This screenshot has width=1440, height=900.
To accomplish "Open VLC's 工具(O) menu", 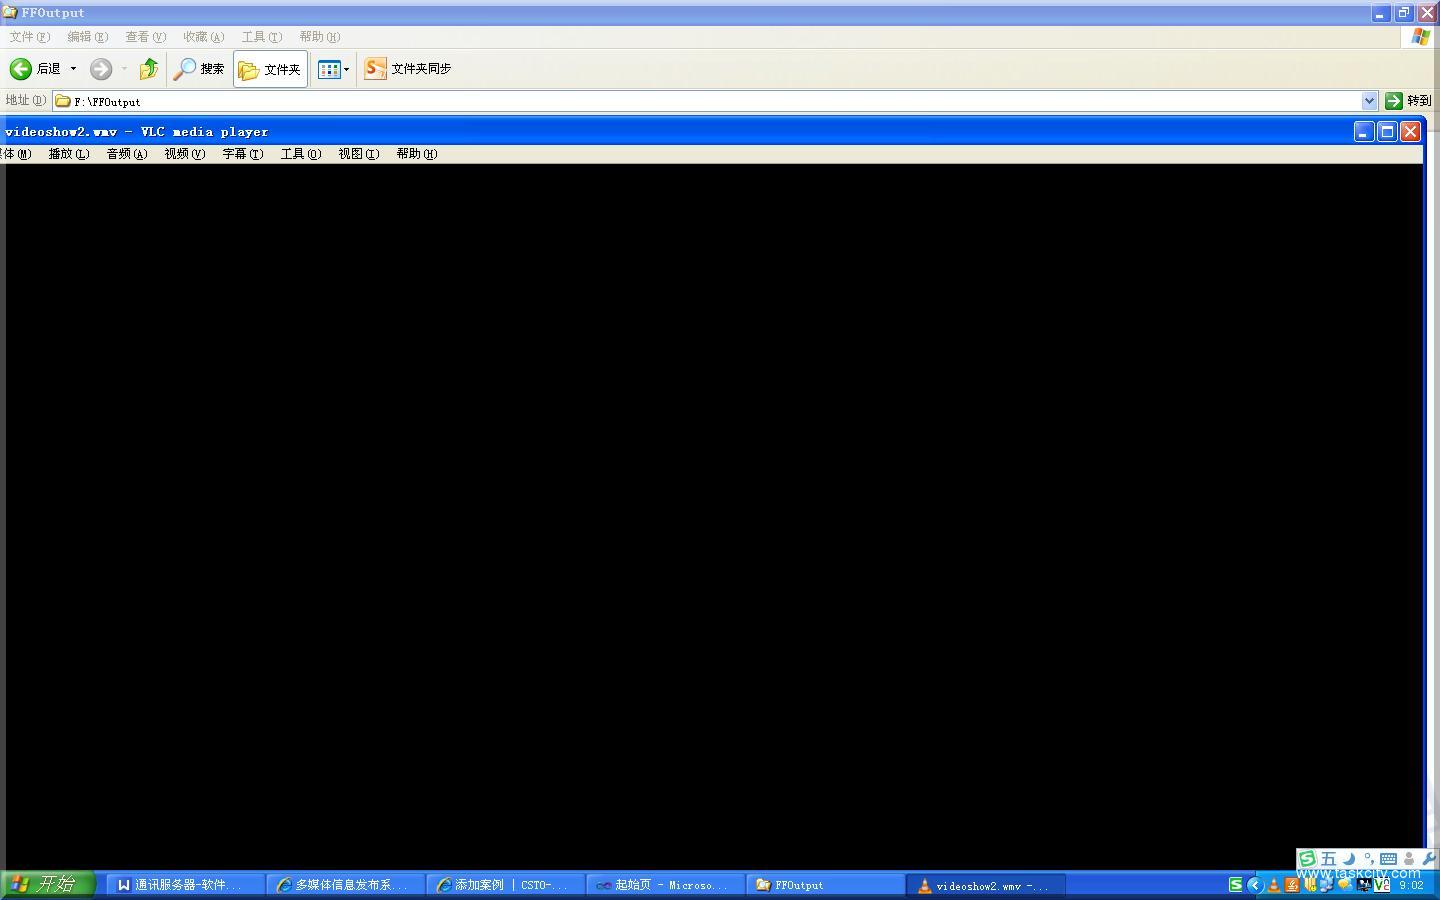I will [301, 154].
